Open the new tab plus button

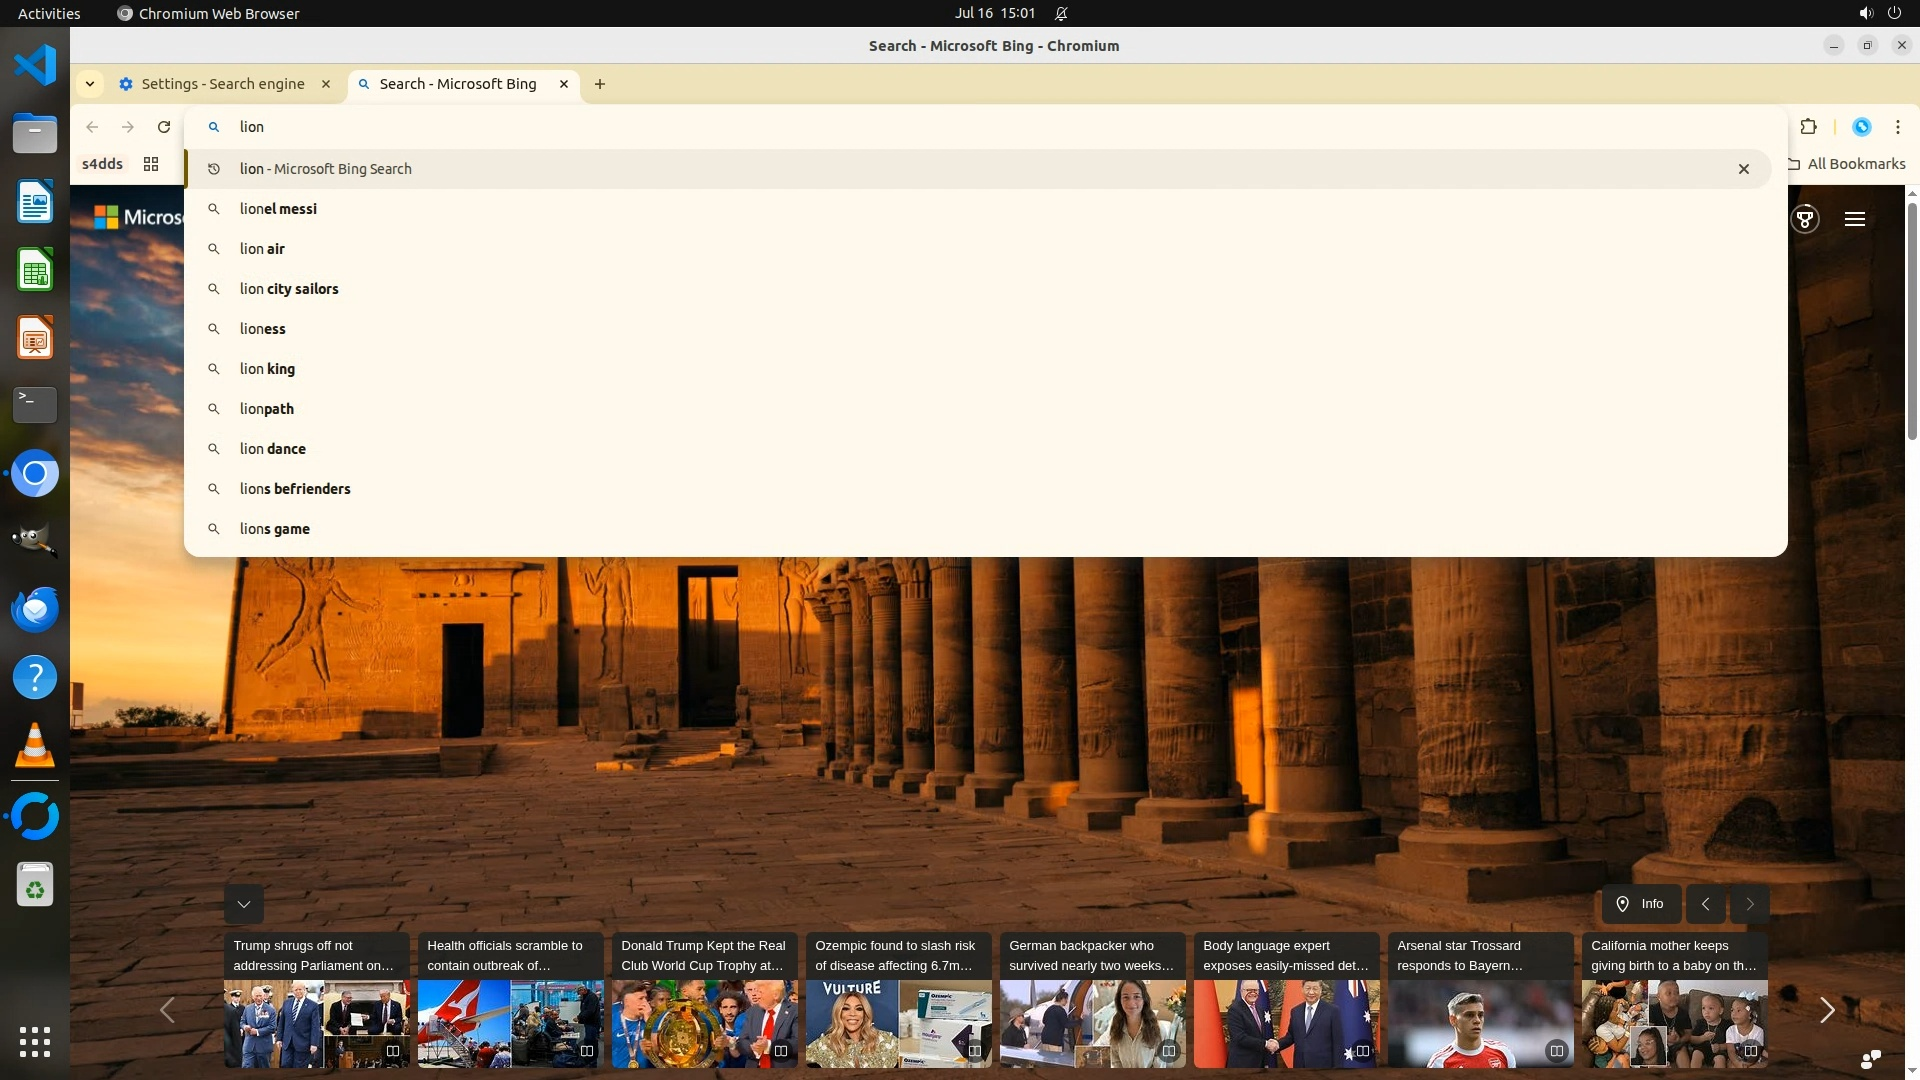[600, 84]
